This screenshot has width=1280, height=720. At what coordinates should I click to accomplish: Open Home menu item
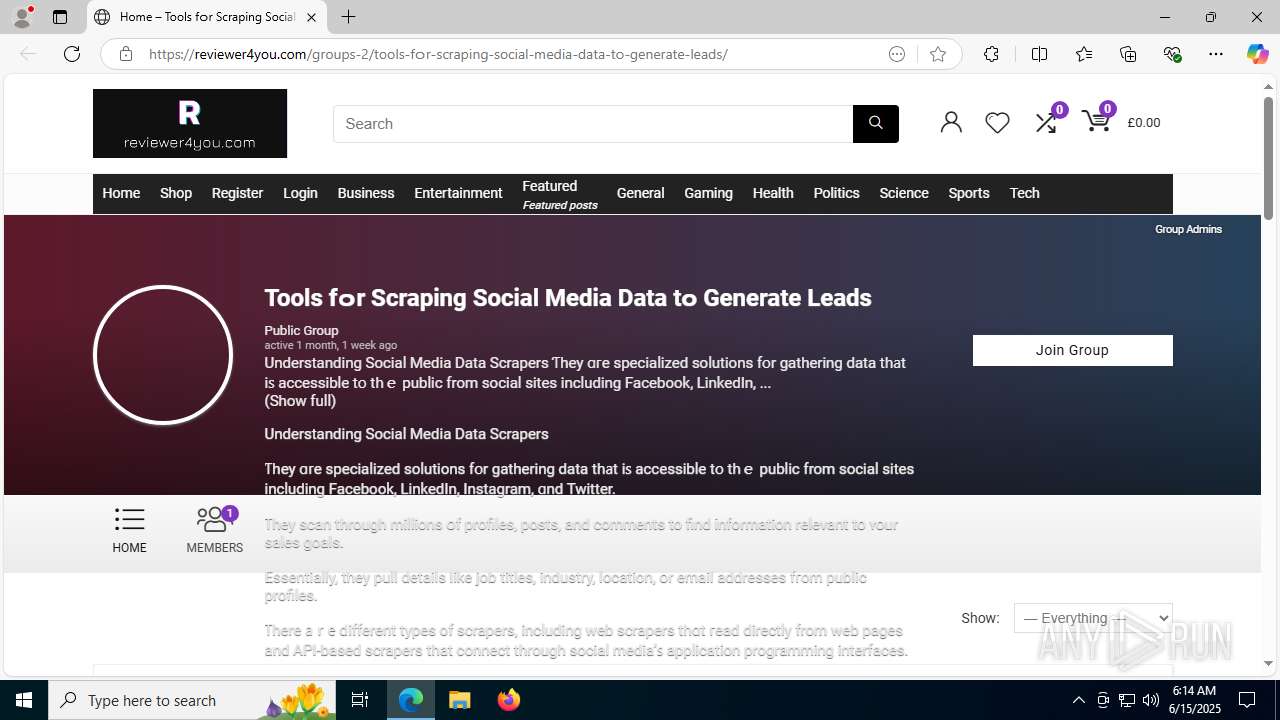coord(121,193)
